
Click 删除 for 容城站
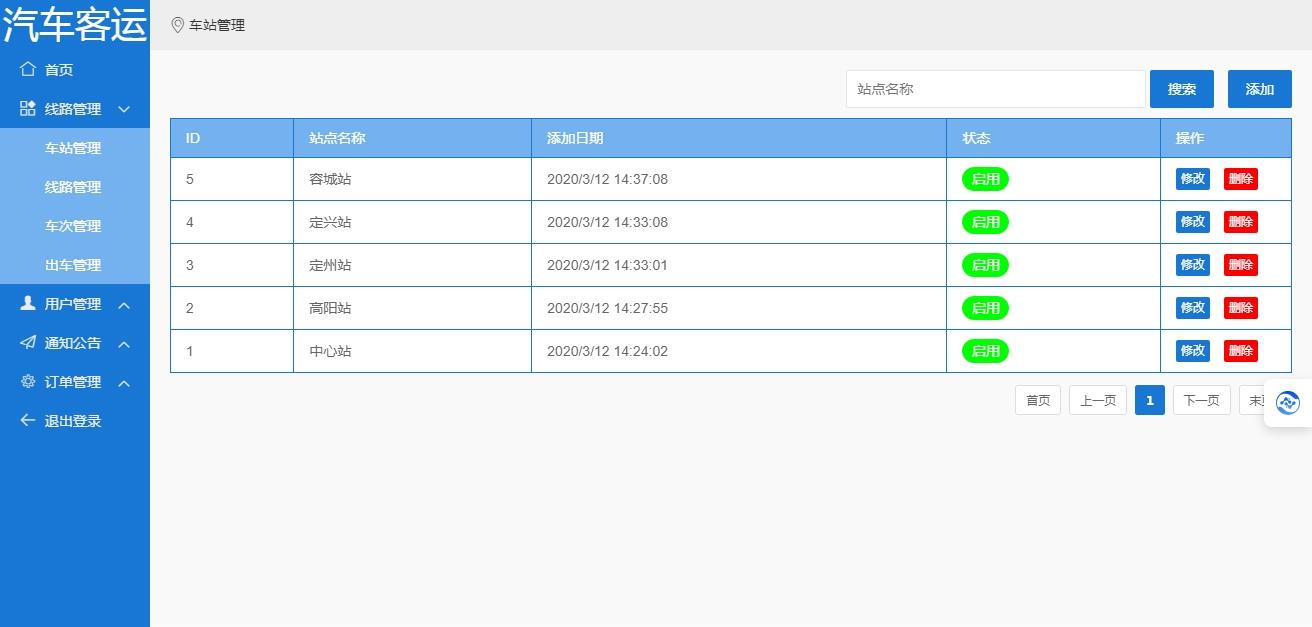click(x=1241, y=179)
